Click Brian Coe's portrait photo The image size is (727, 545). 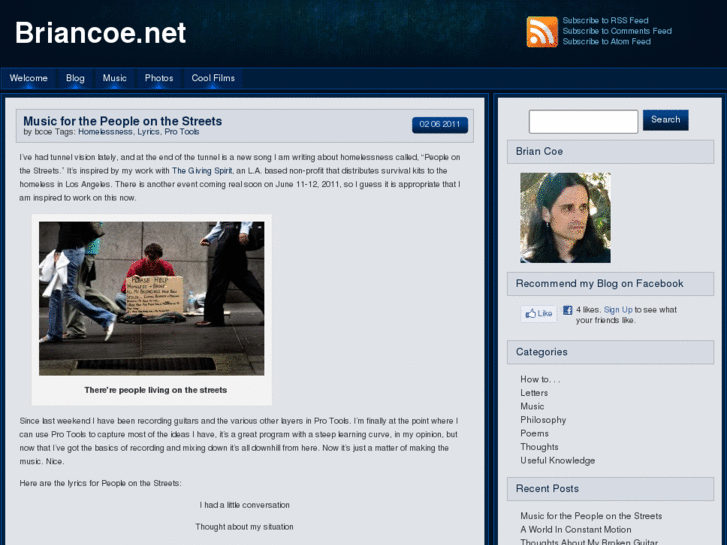click(565, 218)
